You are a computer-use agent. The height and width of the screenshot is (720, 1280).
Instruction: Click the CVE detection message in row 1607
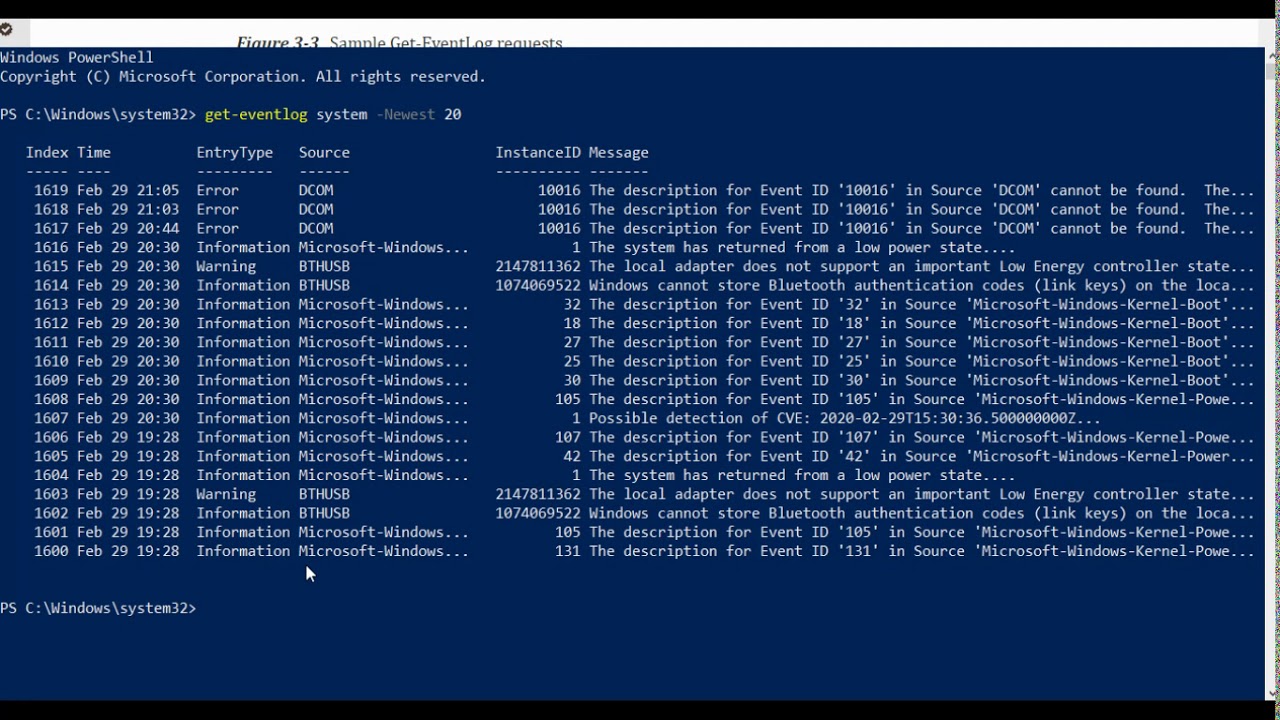pos(844,418)
